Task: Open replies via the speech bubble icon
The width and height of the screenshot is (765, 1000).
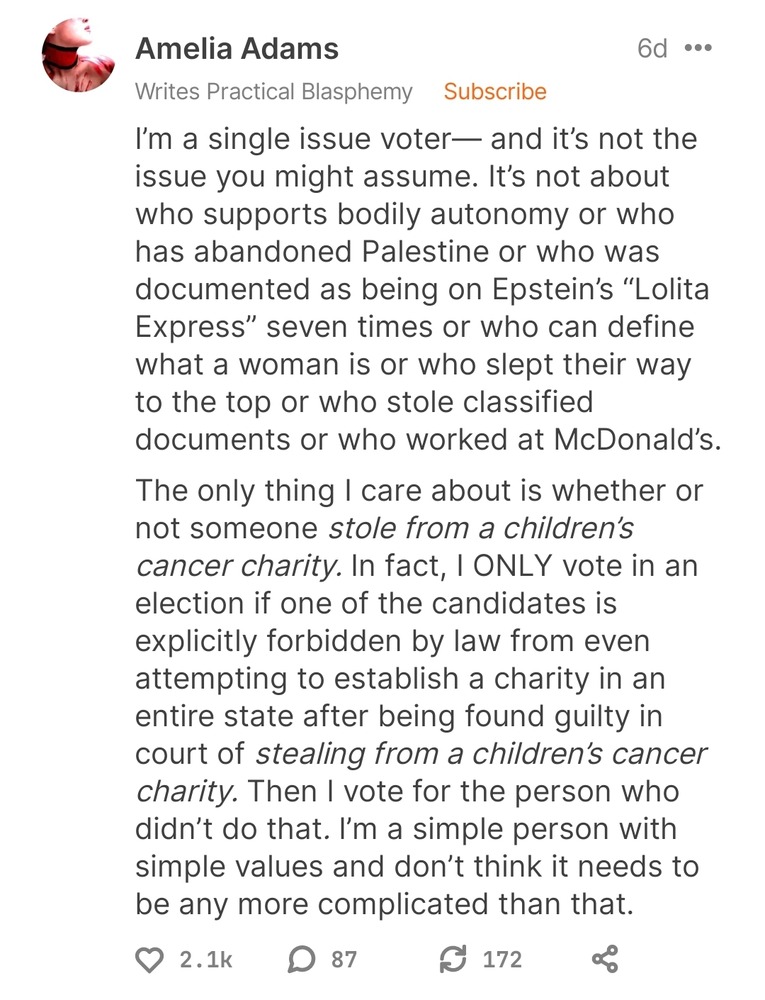Action: tap(302, 959)
